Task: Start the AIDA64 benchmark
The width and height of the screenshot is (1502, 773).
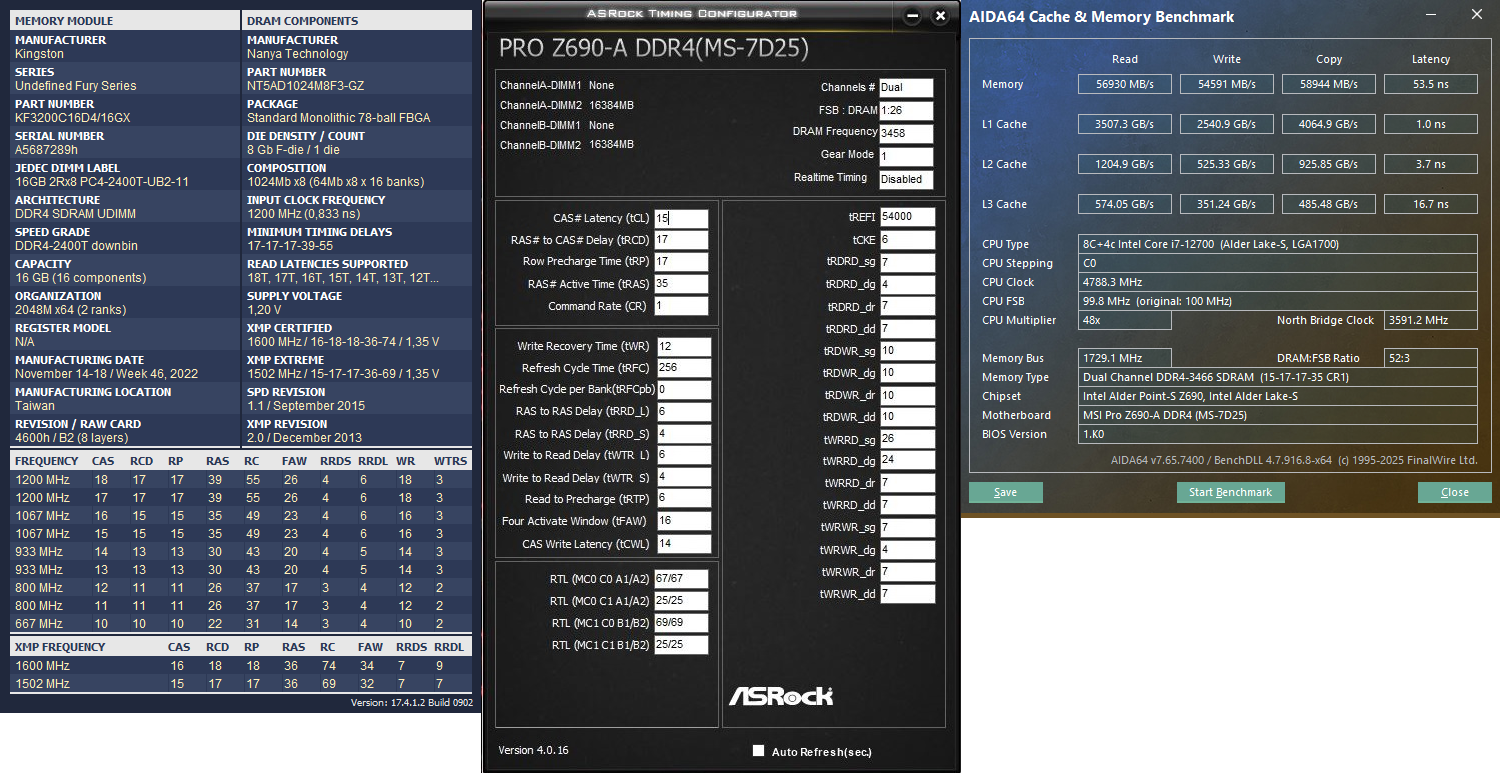Action: (1230, 492)
